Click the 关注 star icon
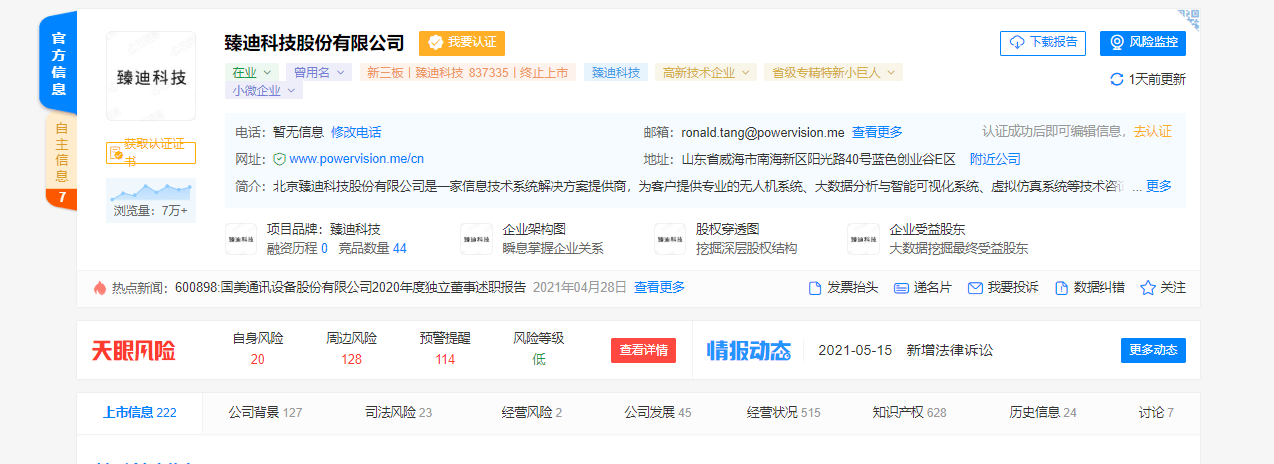The image size is (1274, 464). pos(1148,288)
